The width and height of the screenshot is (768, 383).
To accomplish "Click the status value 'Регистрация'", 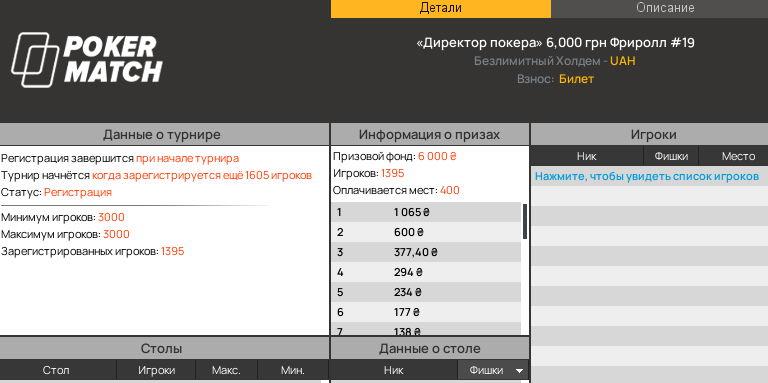I will tap(78, 192).
